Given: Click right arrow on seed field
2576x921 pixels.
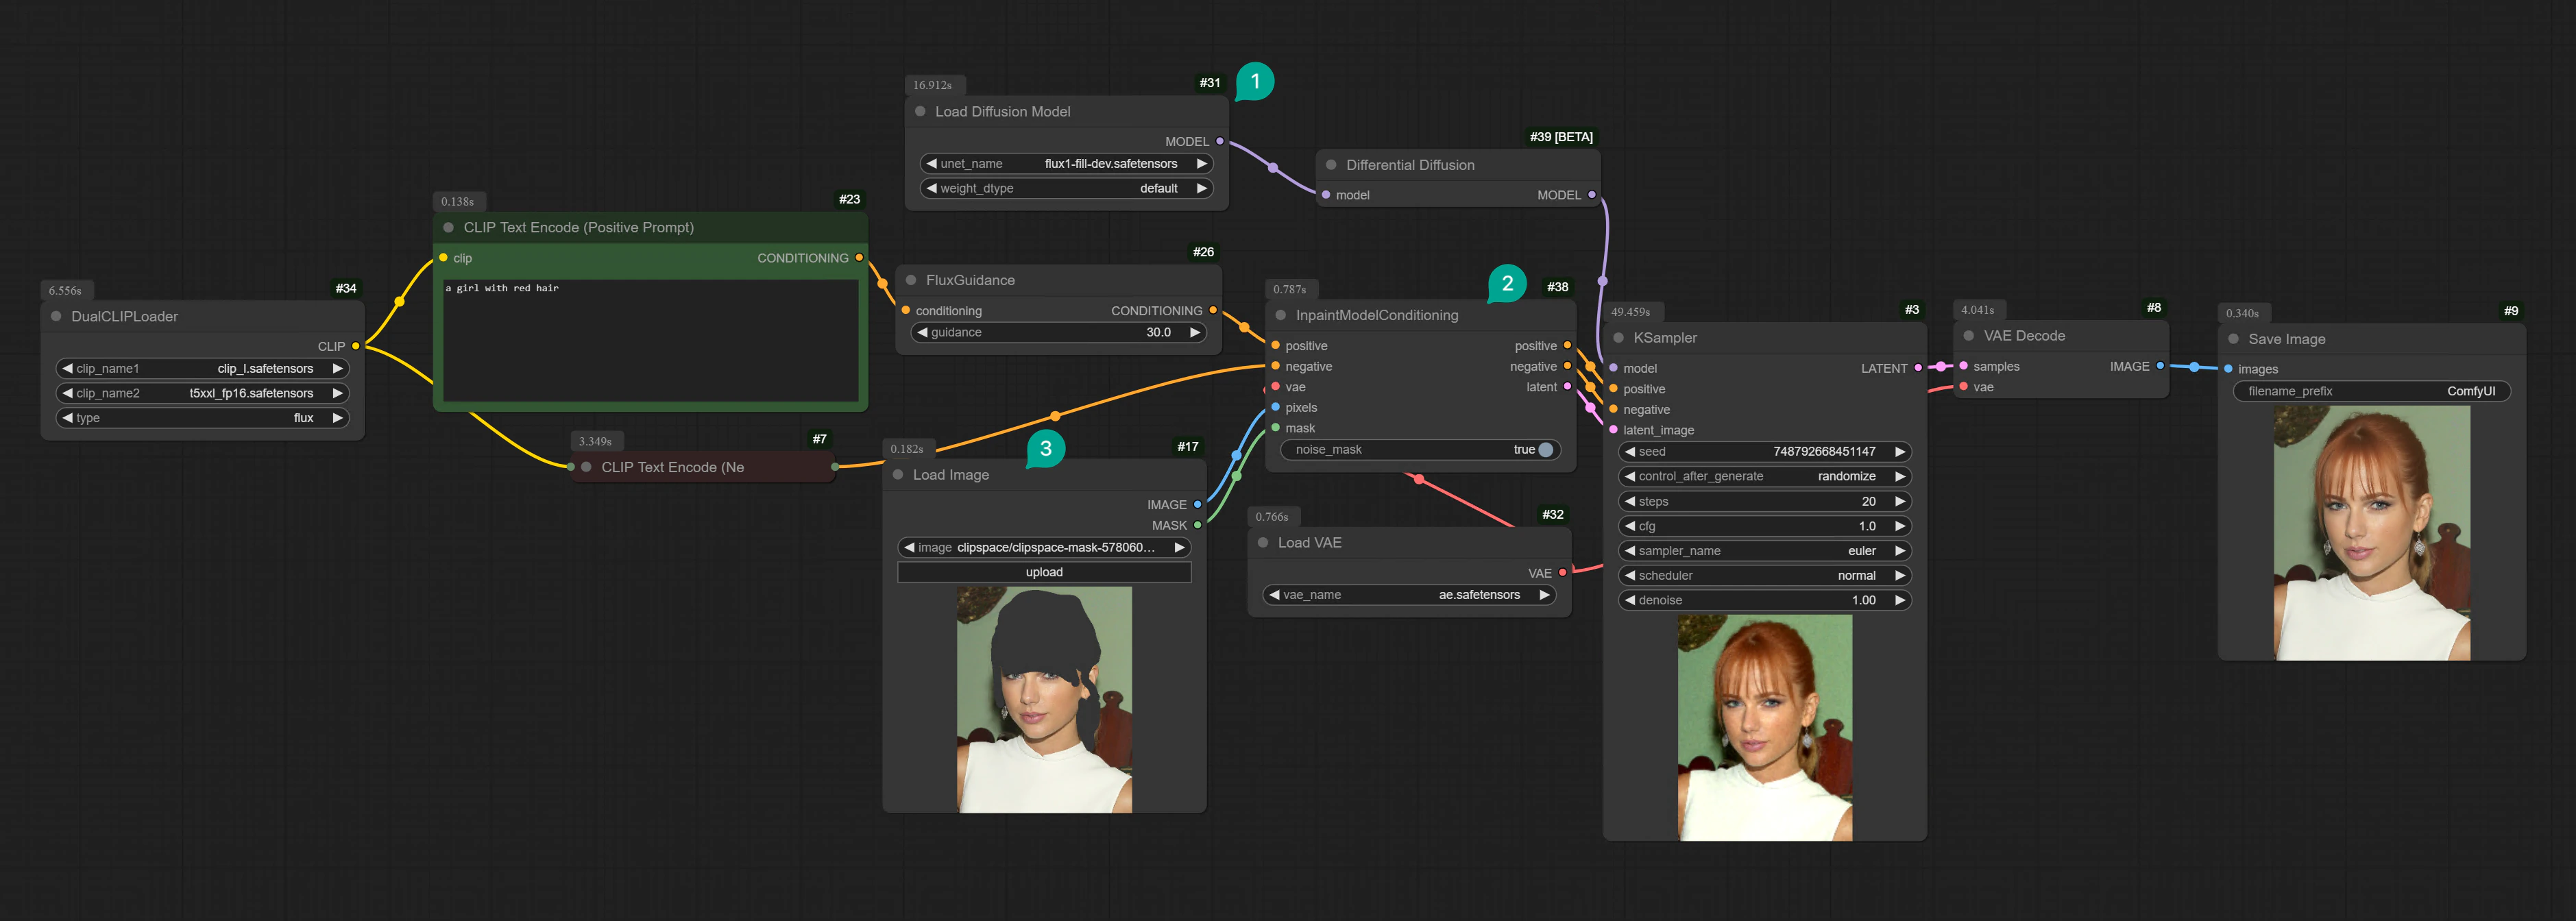Looking at the screenshot, I should (x=1899, y=452).
